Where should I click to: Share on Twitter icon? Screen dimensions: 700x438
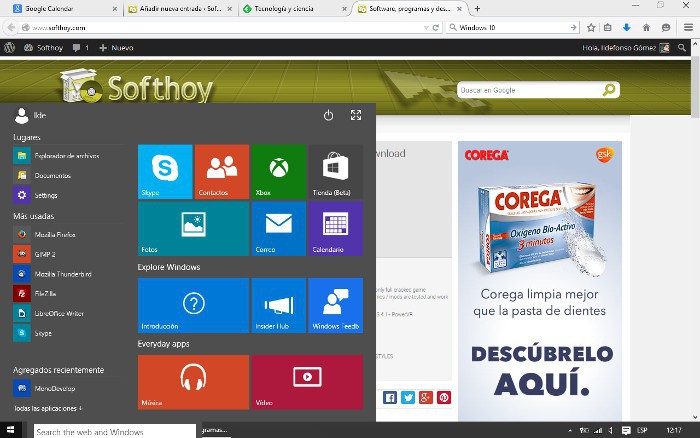pyautogui.click(x=408, y=397)
